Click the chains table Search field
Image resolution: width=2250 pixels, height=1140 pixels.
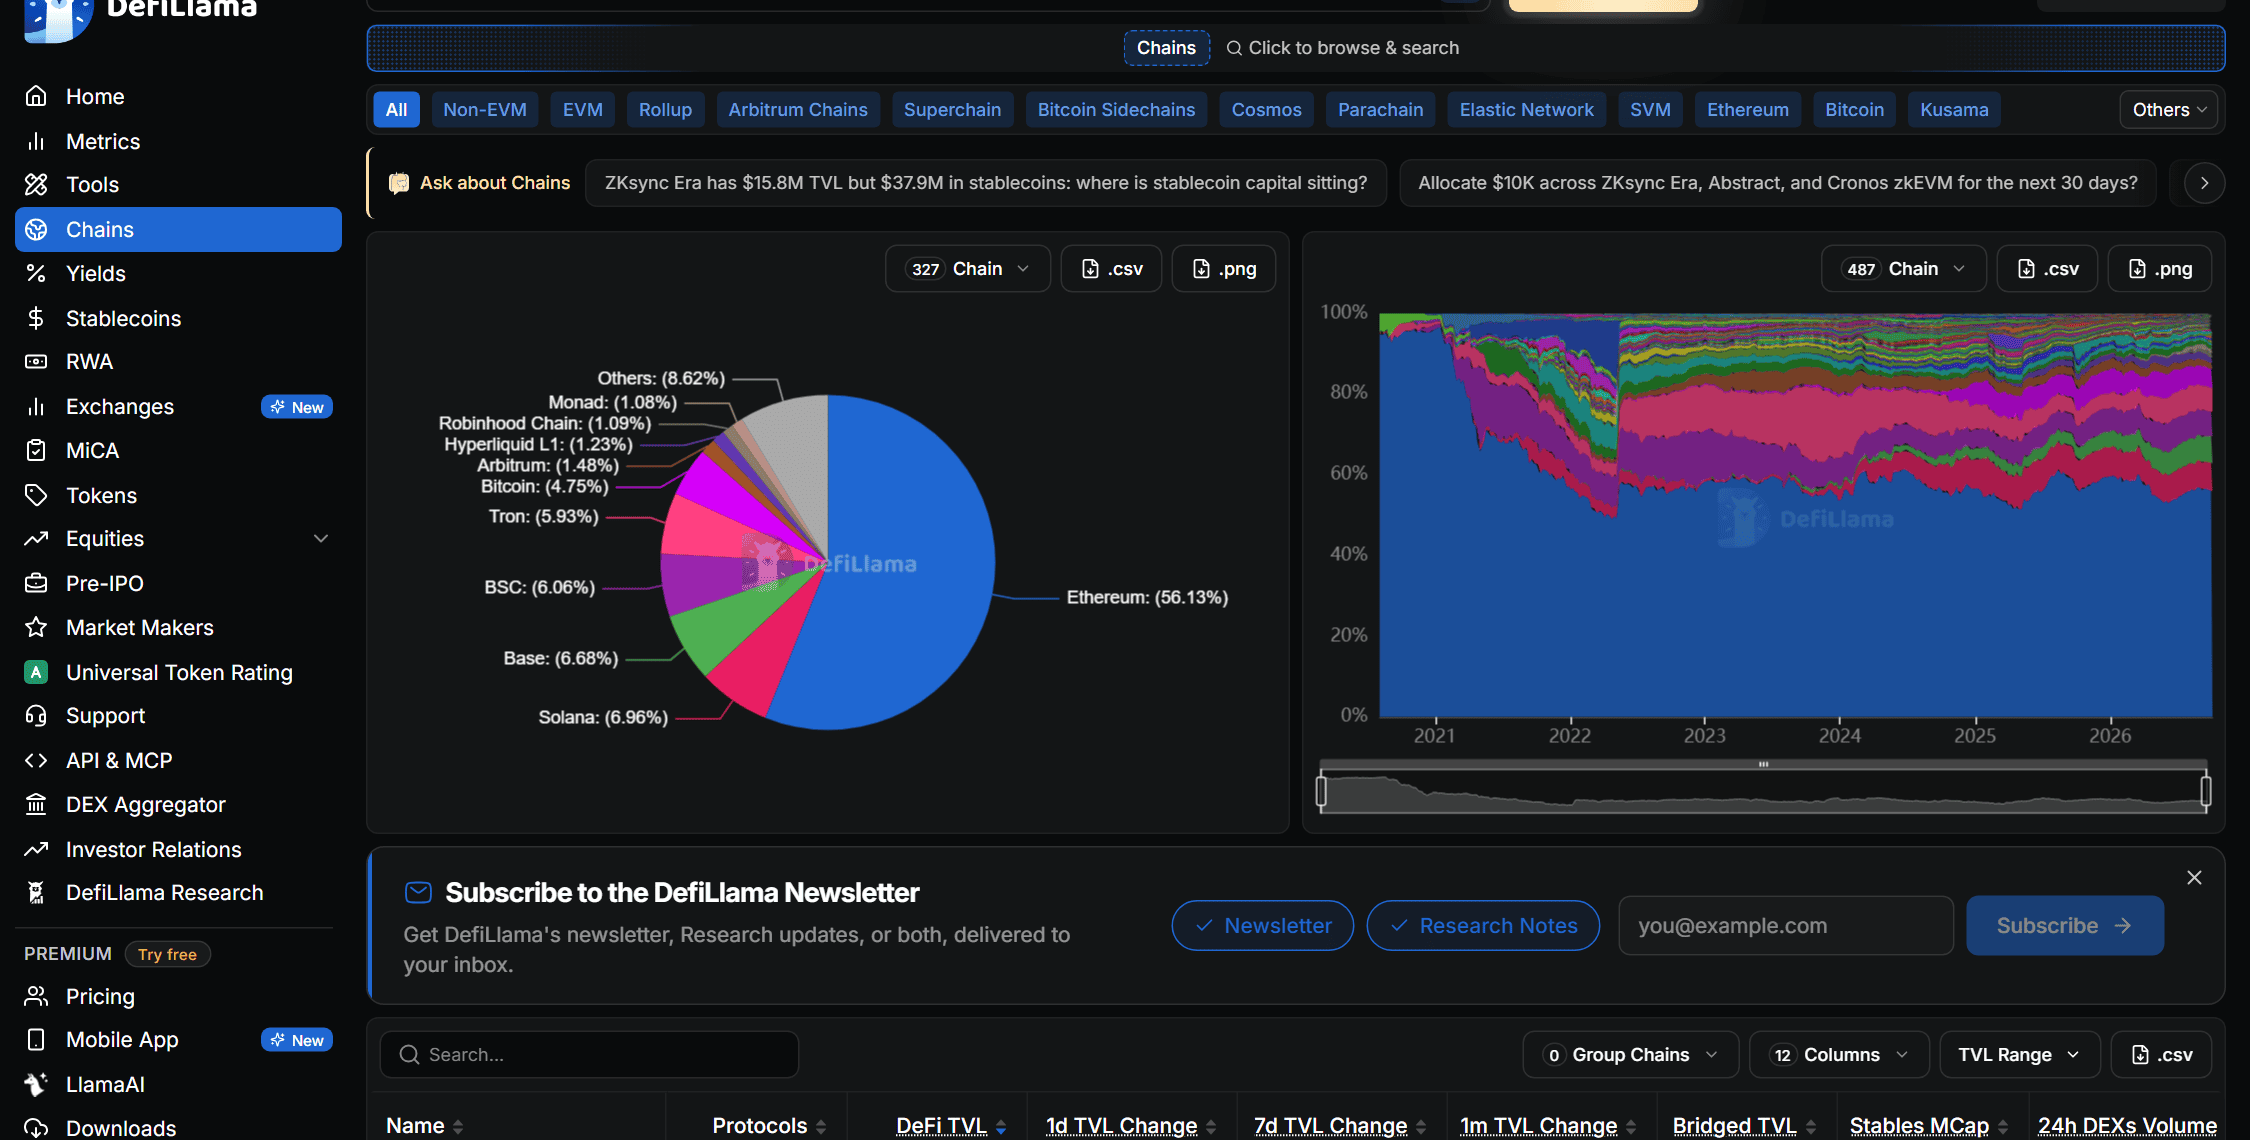(x=590, y=1054)
